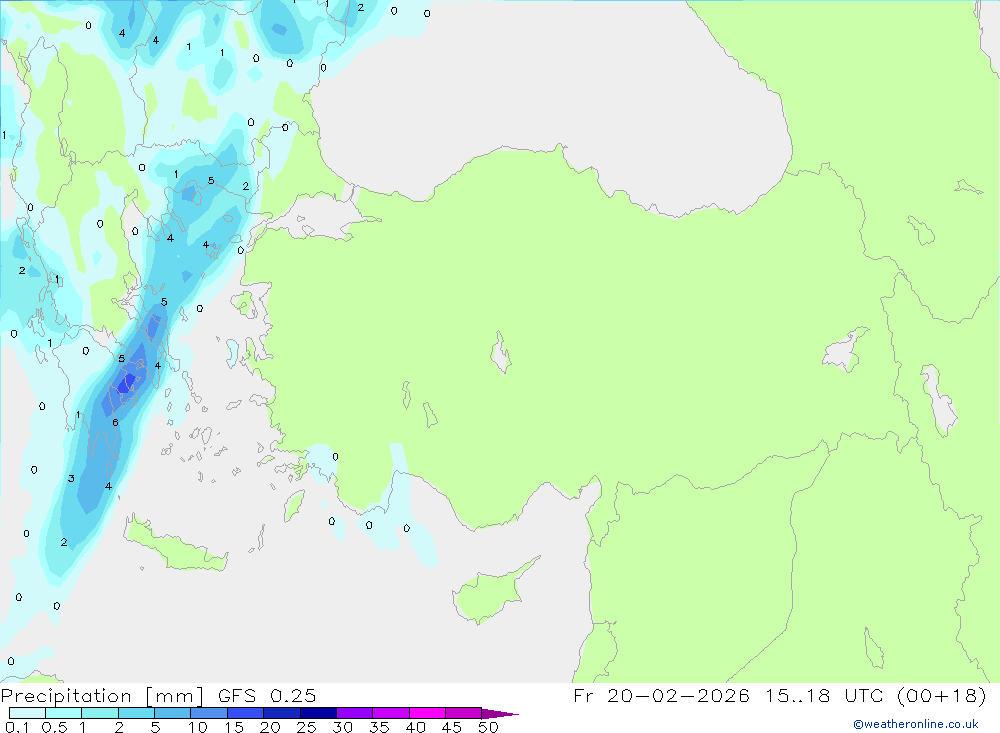Click the 25–30 mm dark blue swatch
Image resolution: width=1000 pixels, height=733 pixels.
coord(318,713)
